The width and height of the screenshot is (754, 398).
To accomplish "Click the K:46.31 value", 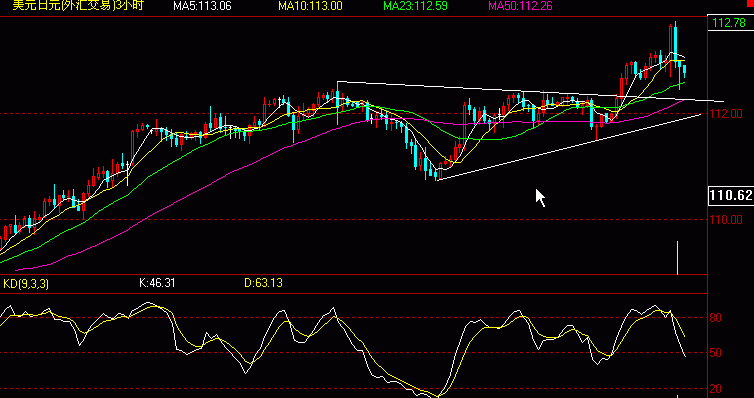I will tap(157, 283).
